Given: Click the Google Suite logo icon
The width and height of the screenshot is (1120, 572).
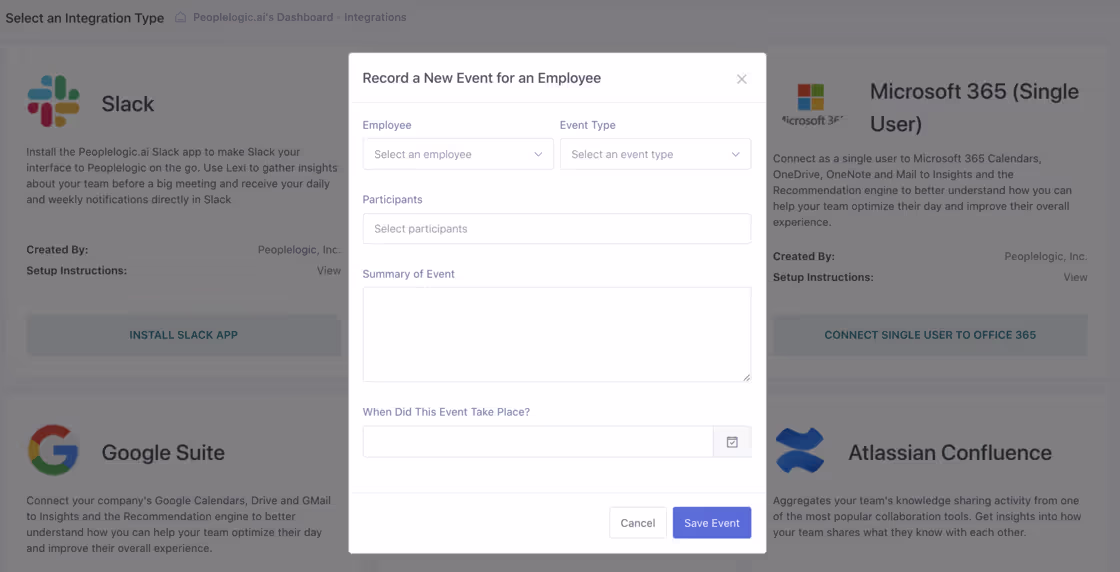Looking at the screenshot, I should [x=54, y=450].
